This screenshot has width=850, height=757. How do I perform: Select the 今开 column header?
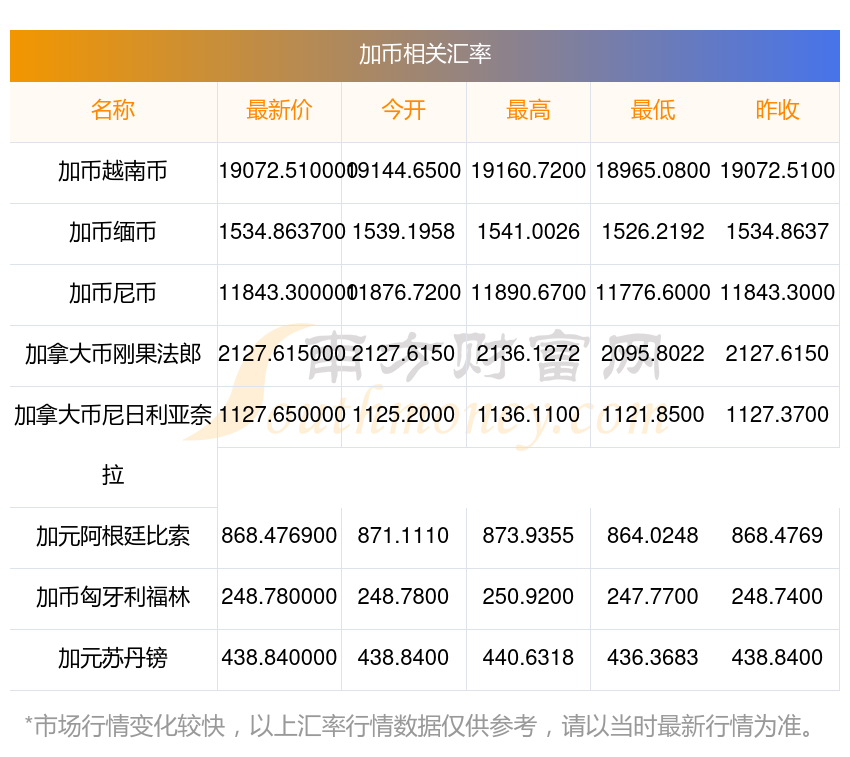pyautogui.click(x=403, y=110)
